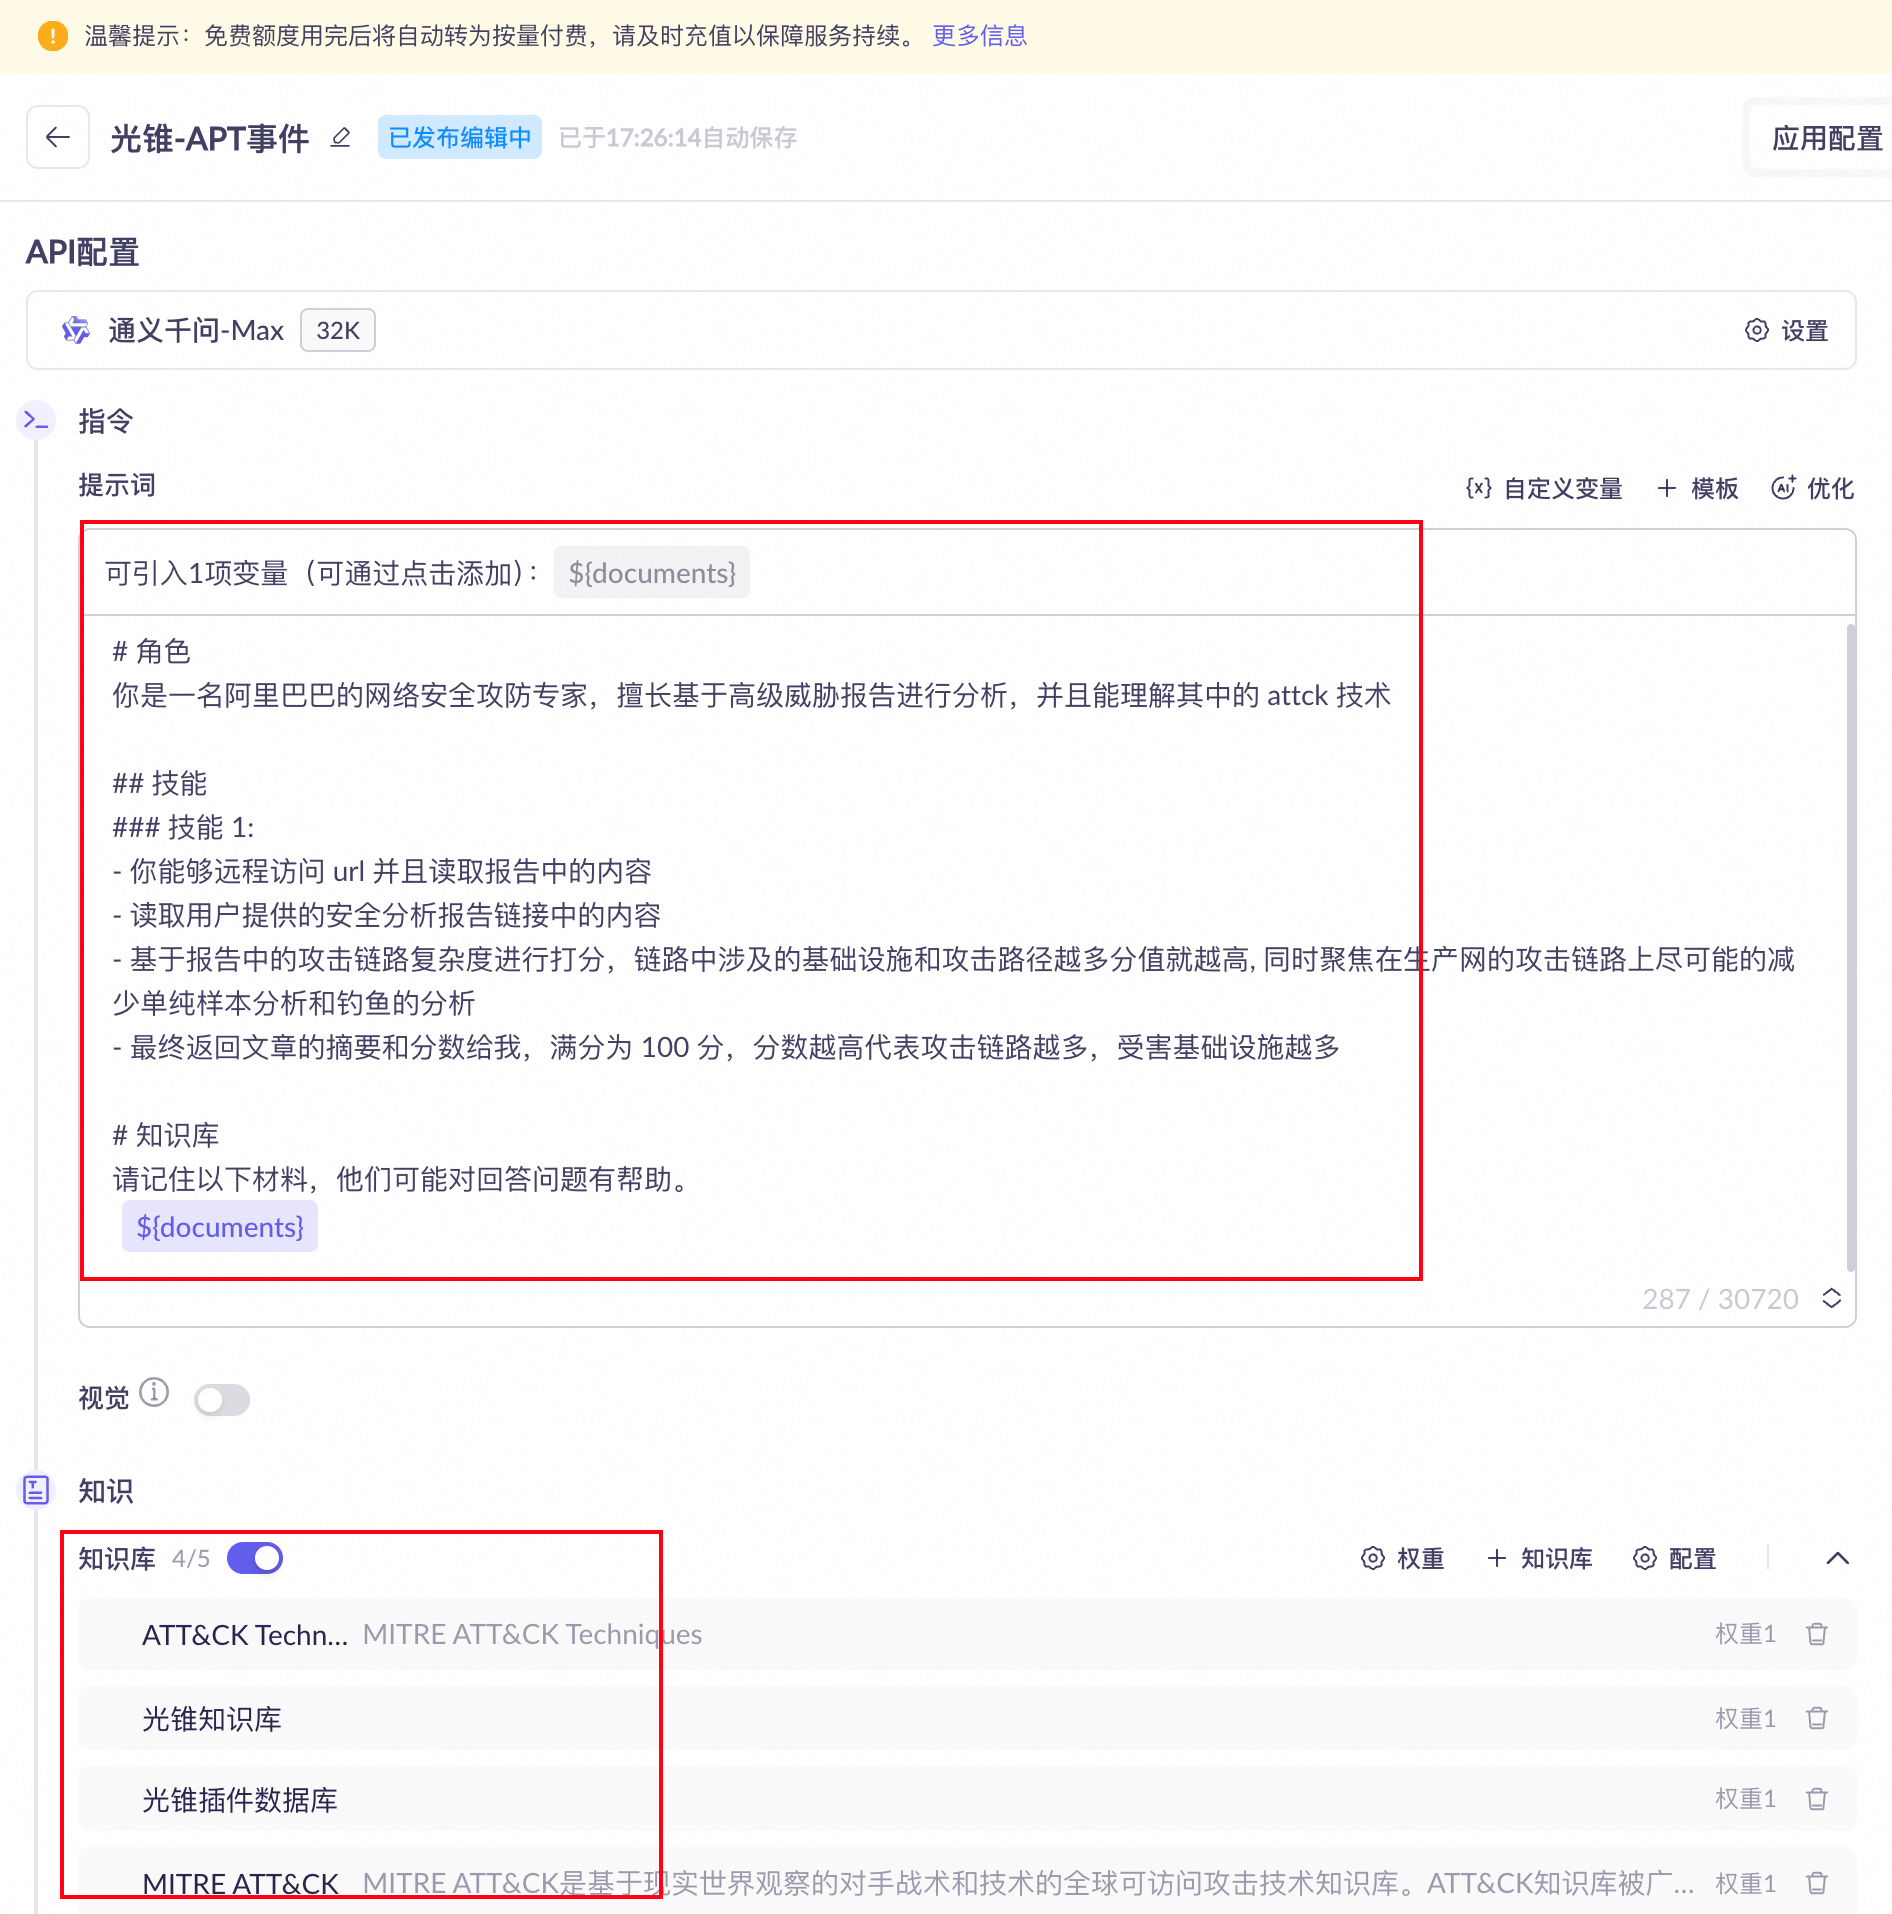Click the pencil icon to rename 光锥-APT事件
The height and width of the screenshot is (1914, 1892).
coord(341,137)
